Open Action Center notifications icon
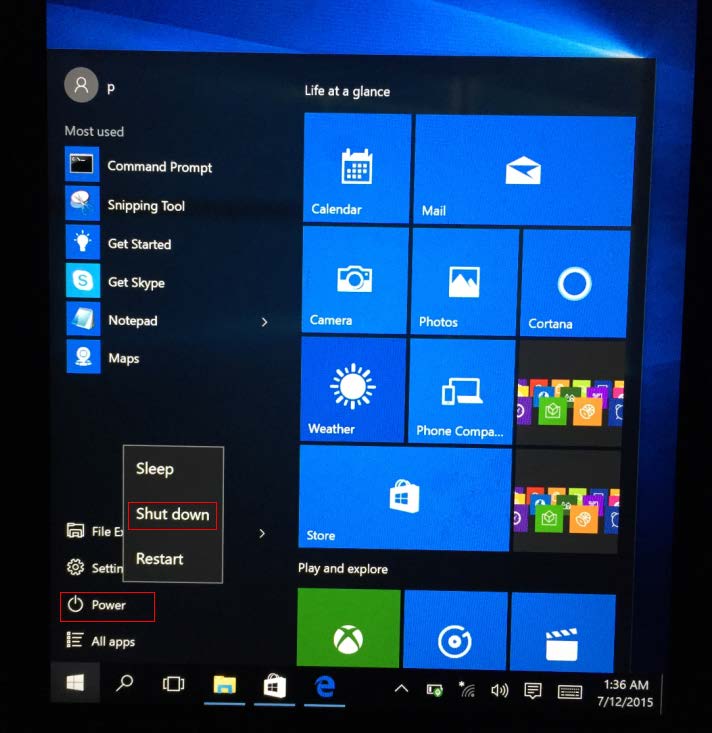The width and height of the screenshot is (712, 733). pyautogui.click(x=532, y=690)
